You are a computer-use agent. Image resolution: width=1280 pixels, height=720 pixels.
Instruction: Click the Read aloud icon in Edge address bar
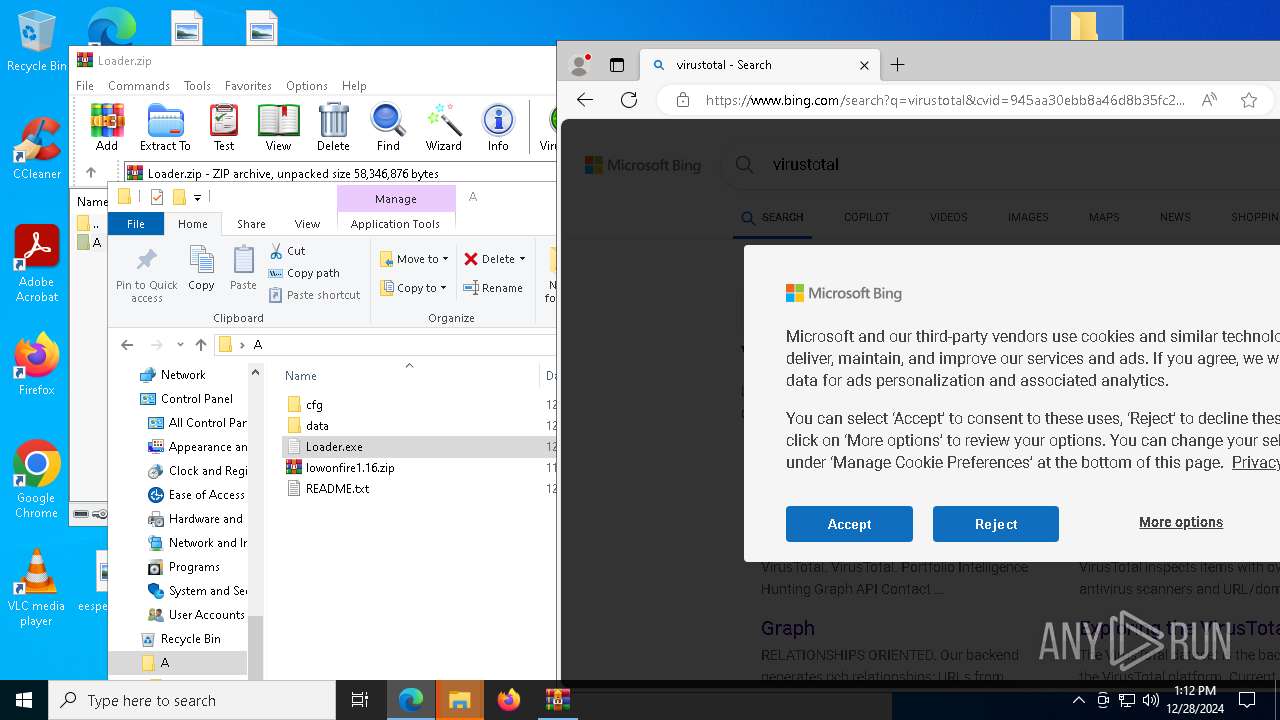(1209, 100)
